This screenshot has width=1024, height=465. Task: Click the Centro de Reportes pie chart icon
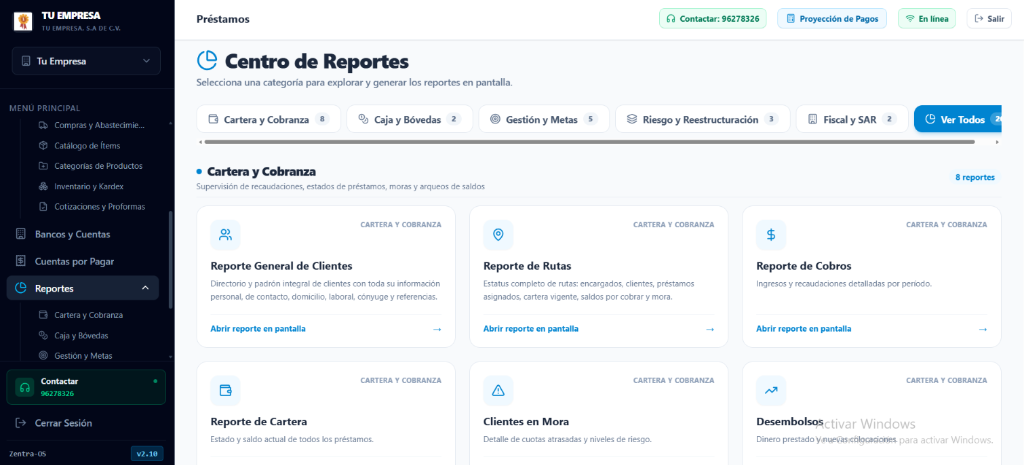[207, 60]
